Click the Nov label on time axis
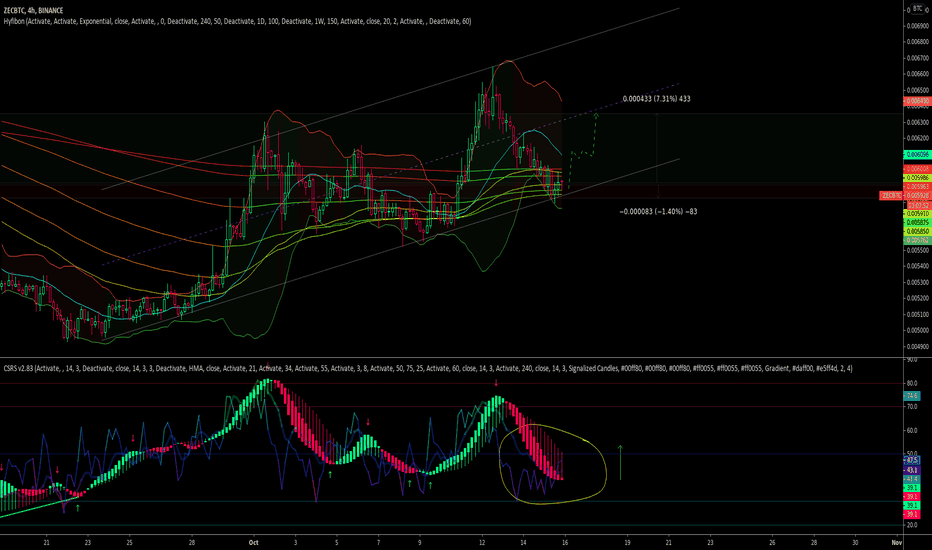The height and width of the screenshot is (550, 932). click(896, 542)
